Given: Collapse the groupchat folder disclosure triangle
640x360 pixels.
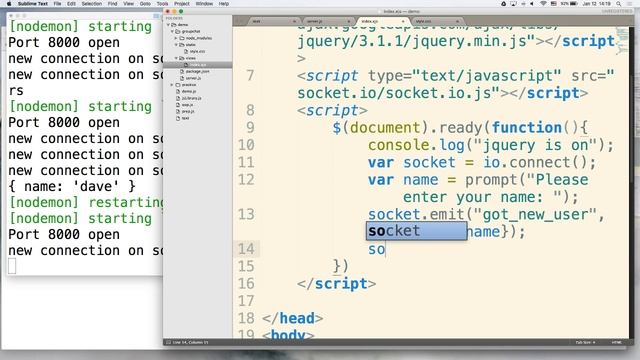Looking at the screenshot, I should pyautogui.click(x=172, y=31).
